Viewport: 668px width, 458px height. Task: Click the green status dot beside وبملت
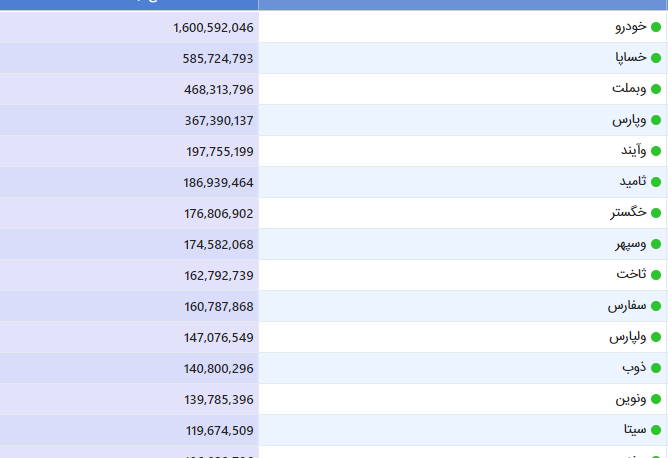pos(656,89)
